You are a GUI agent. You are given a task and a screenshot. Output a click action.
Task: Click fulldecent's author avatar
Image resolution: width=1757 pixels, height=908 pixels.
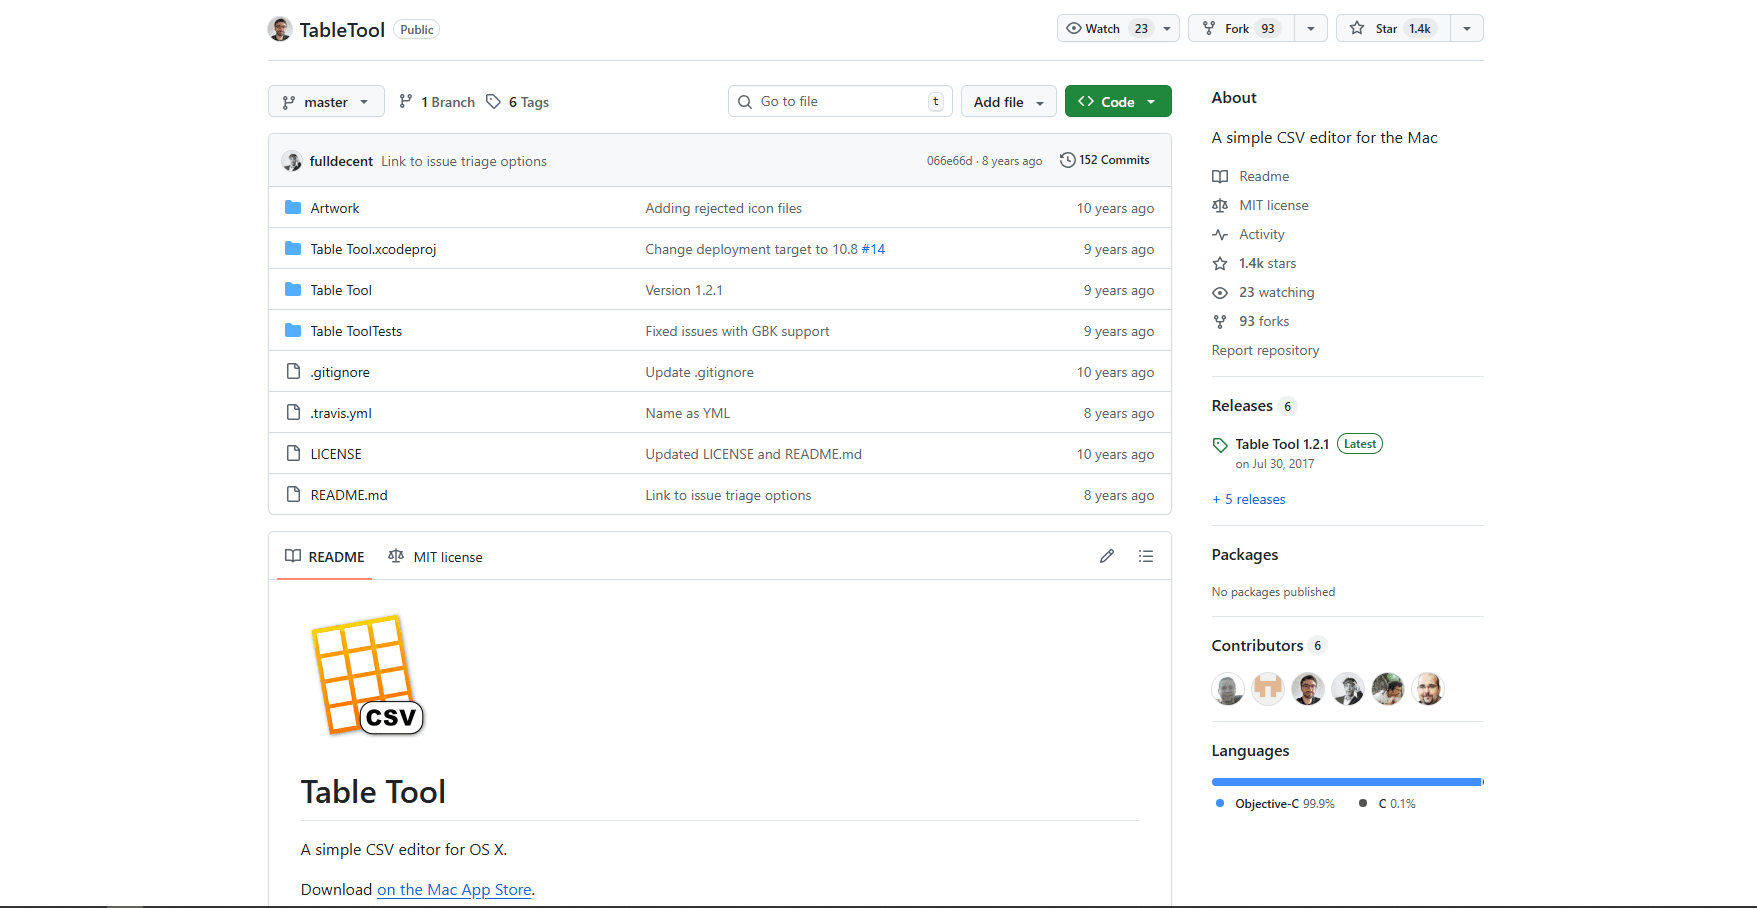pyautogui.click(x=292, y=161)
